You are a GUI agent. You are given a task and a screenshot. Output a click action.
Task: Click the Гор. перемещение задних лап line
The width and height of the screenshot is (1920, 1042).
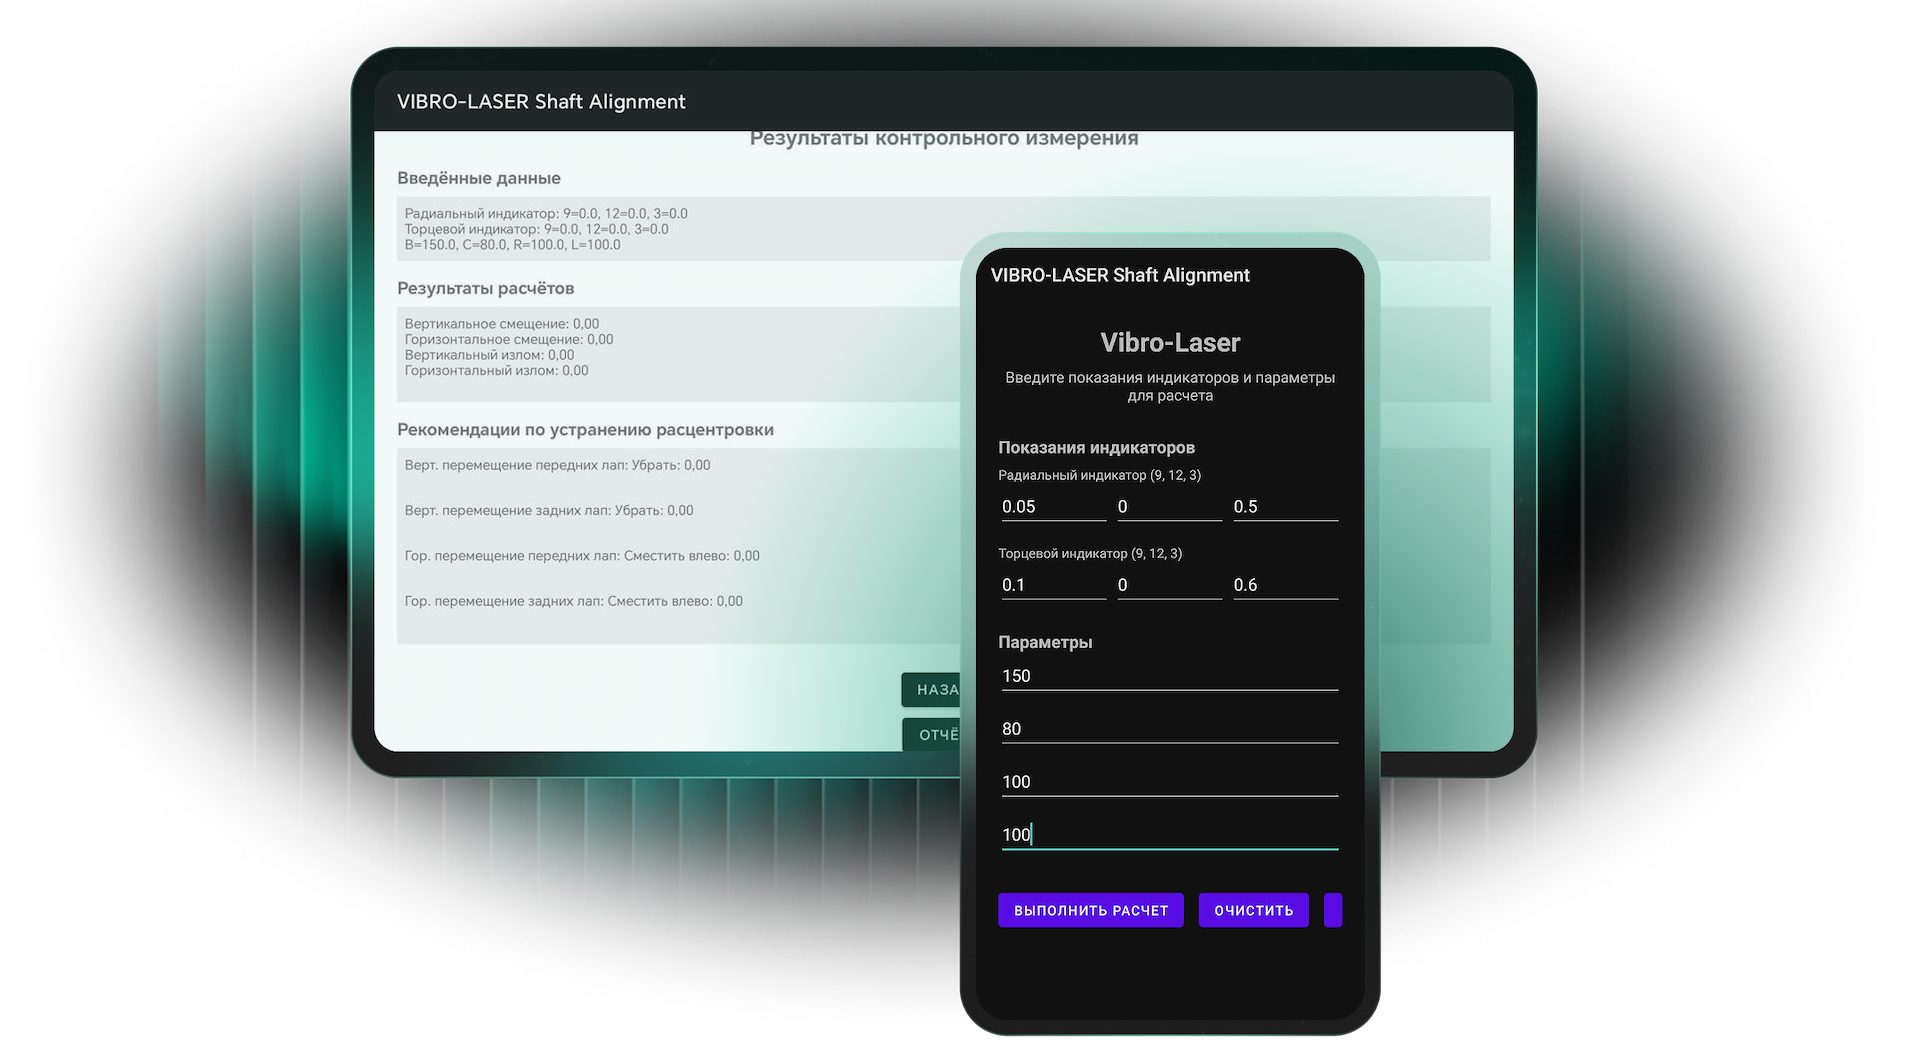pos(573,601)
